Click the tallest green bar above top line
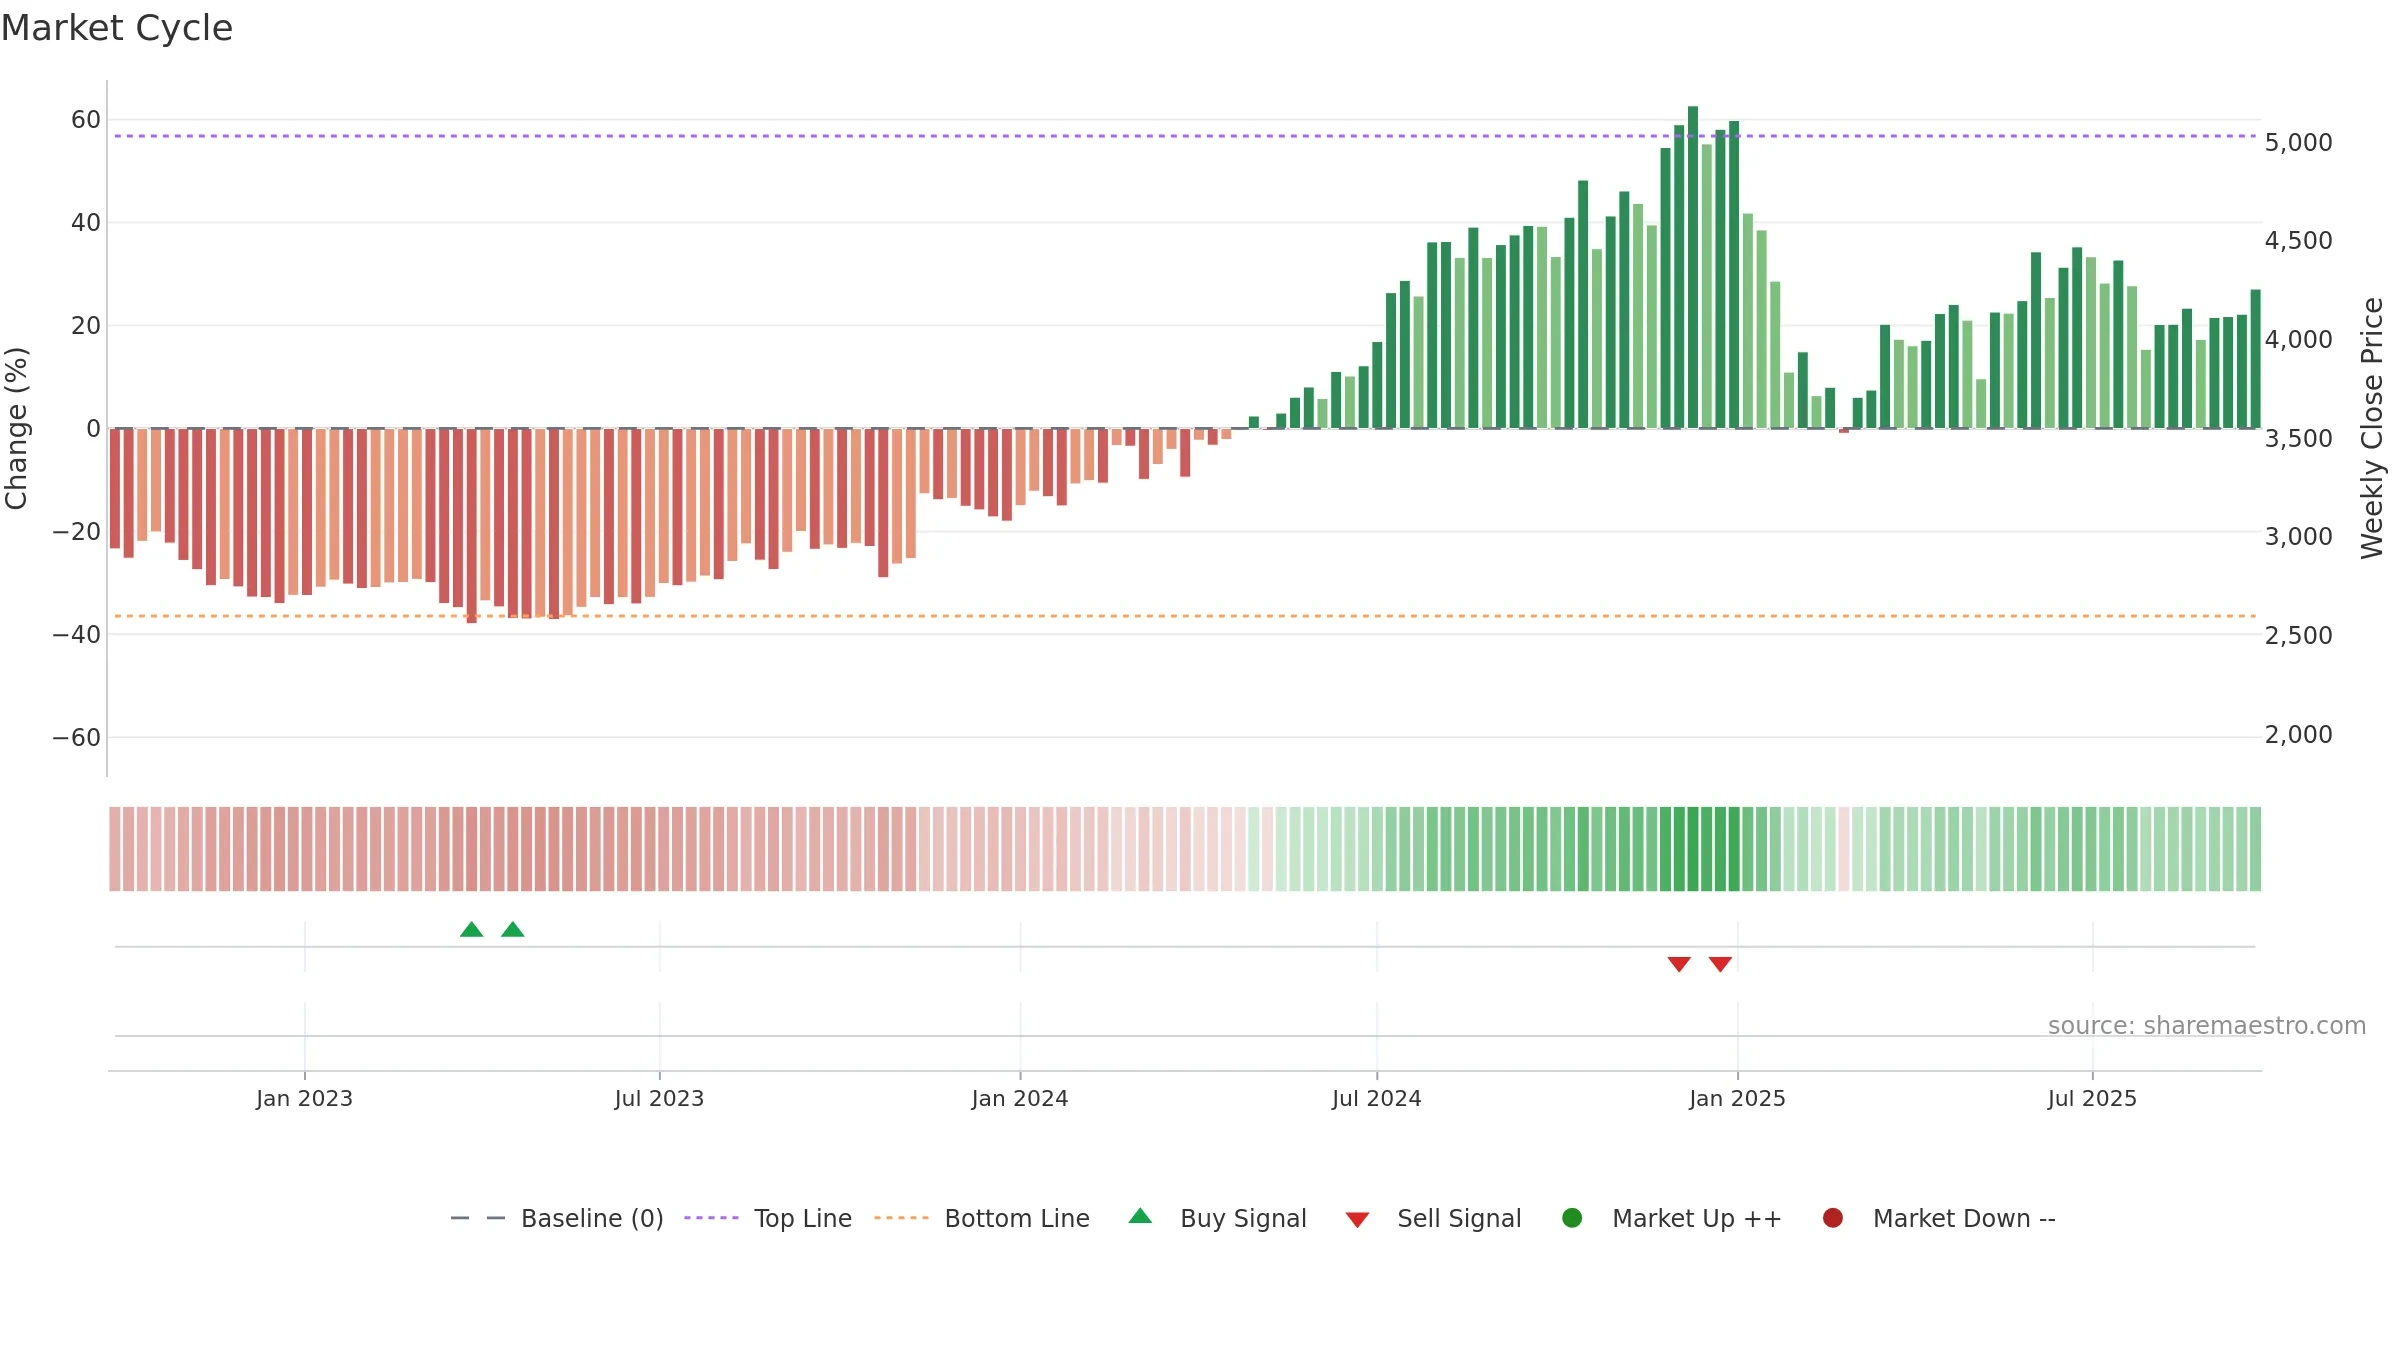2400x1350 pixels. click(1693, 267)
